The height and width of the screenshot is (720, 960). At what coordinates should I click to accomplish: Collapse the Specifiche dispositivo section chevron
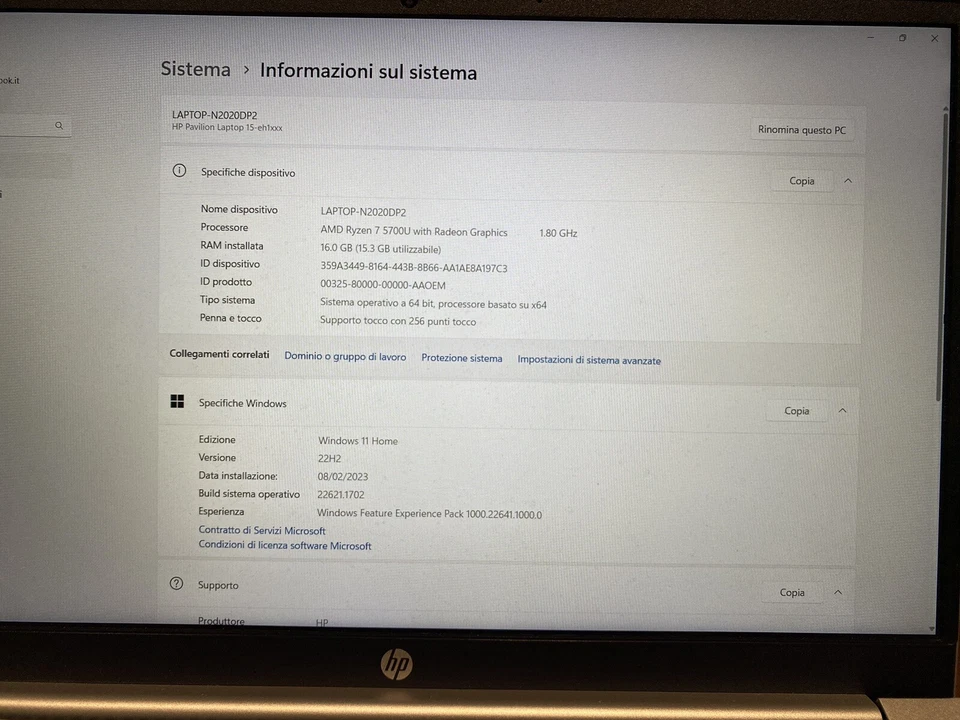pyautogui.click(x=847, y=181)
